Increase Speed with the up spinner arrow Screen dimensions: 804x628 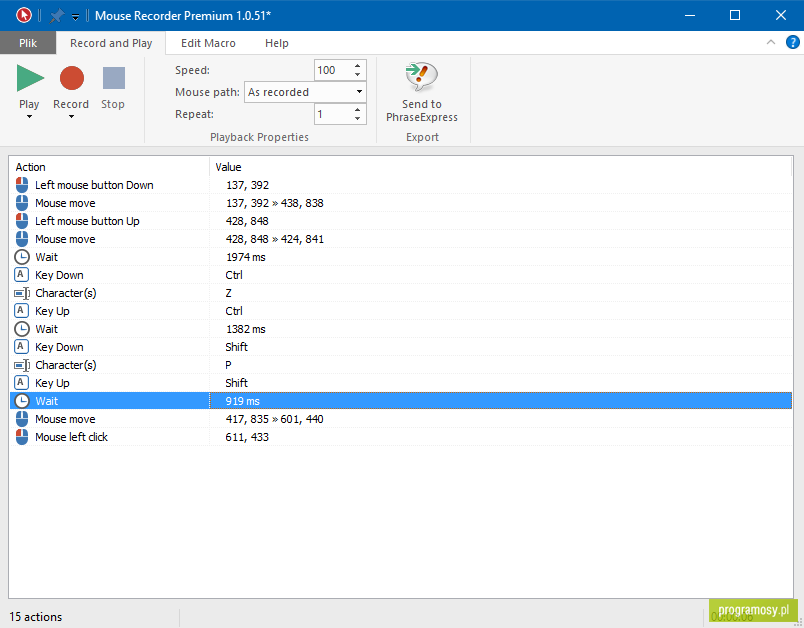[x=358, y=66]
